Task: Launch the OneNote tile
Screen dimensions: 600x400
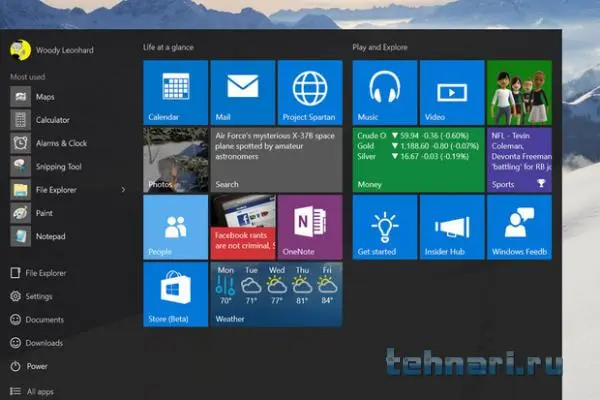Action: [310, 227]
